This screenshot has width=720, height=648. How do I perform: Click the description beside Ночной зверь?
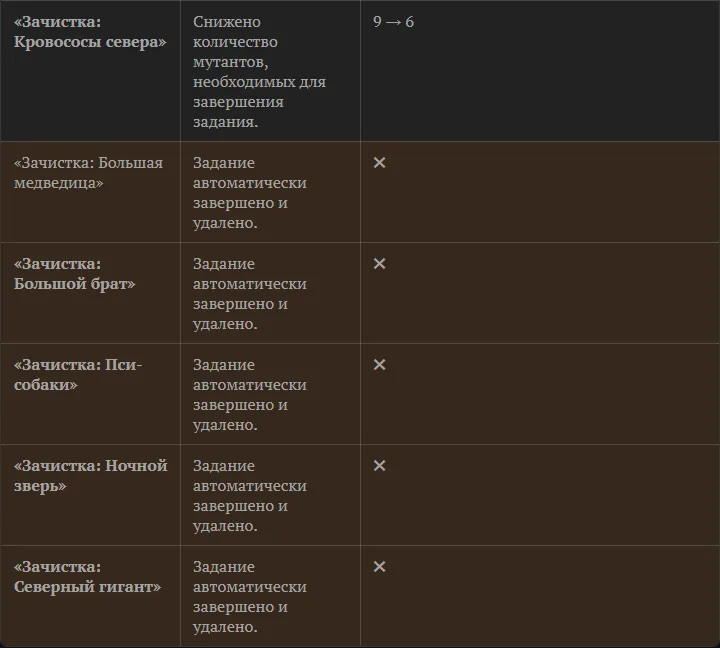coord(250,496)
